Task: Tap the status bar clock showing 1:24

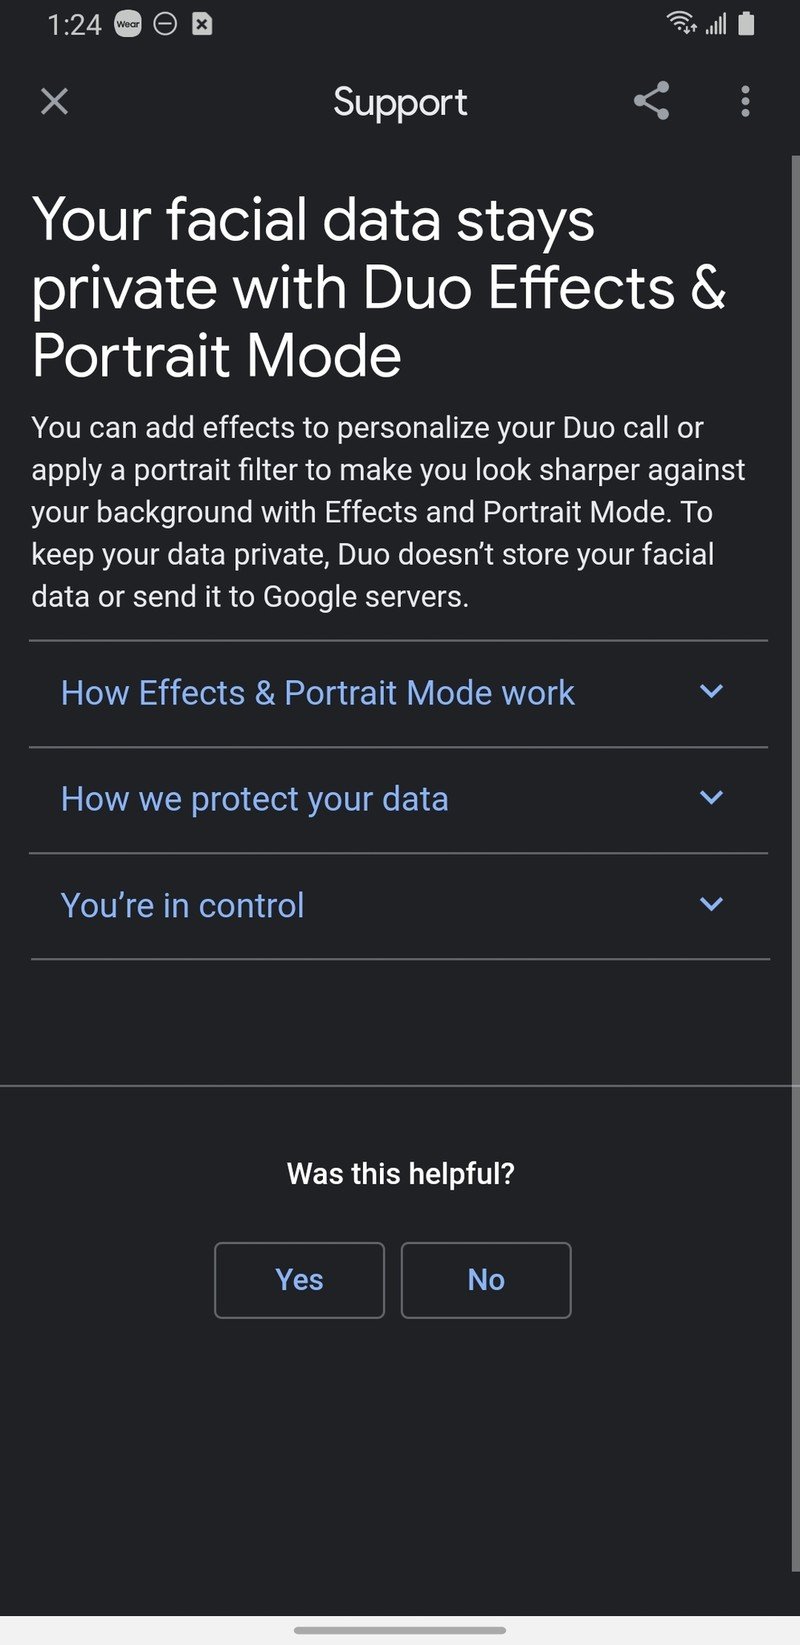Action: [74, 24]
